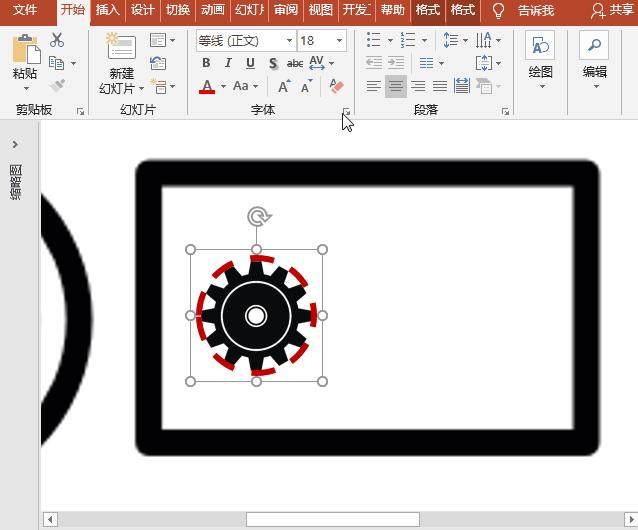Click the Increase Font Size icon
Viewport: 638px width, 530px height.
pos(284,87)
